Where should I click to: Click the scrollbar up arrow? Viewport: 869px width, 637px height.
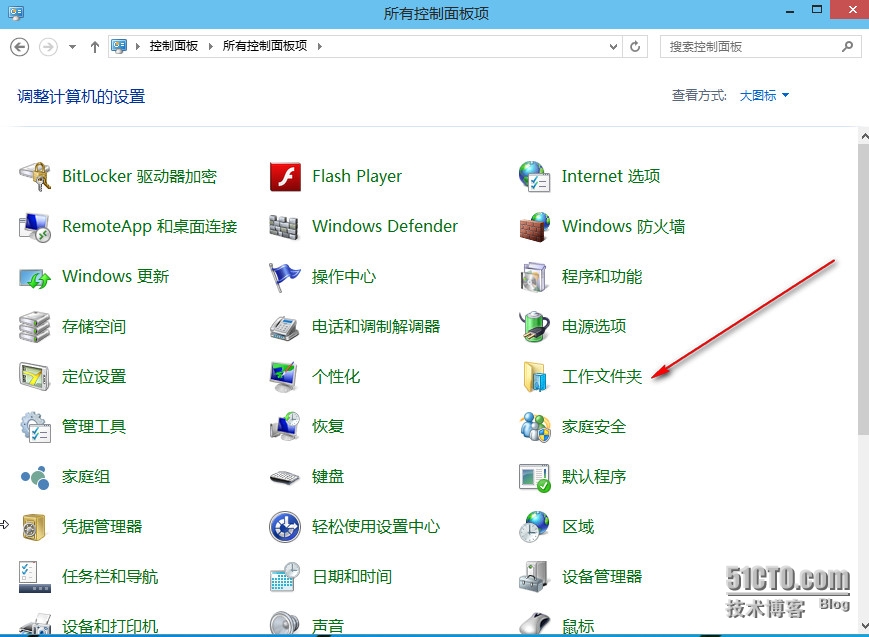(864, 136)
